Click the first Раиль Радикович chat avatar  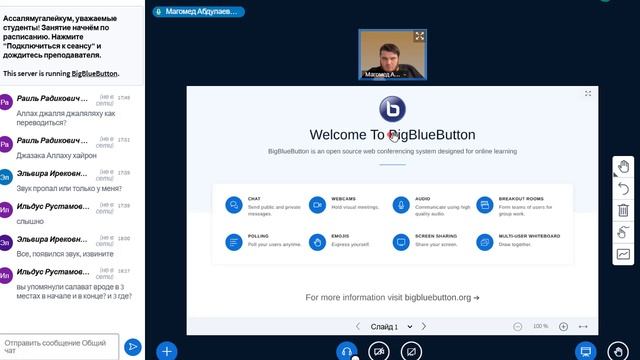[5, 102]
